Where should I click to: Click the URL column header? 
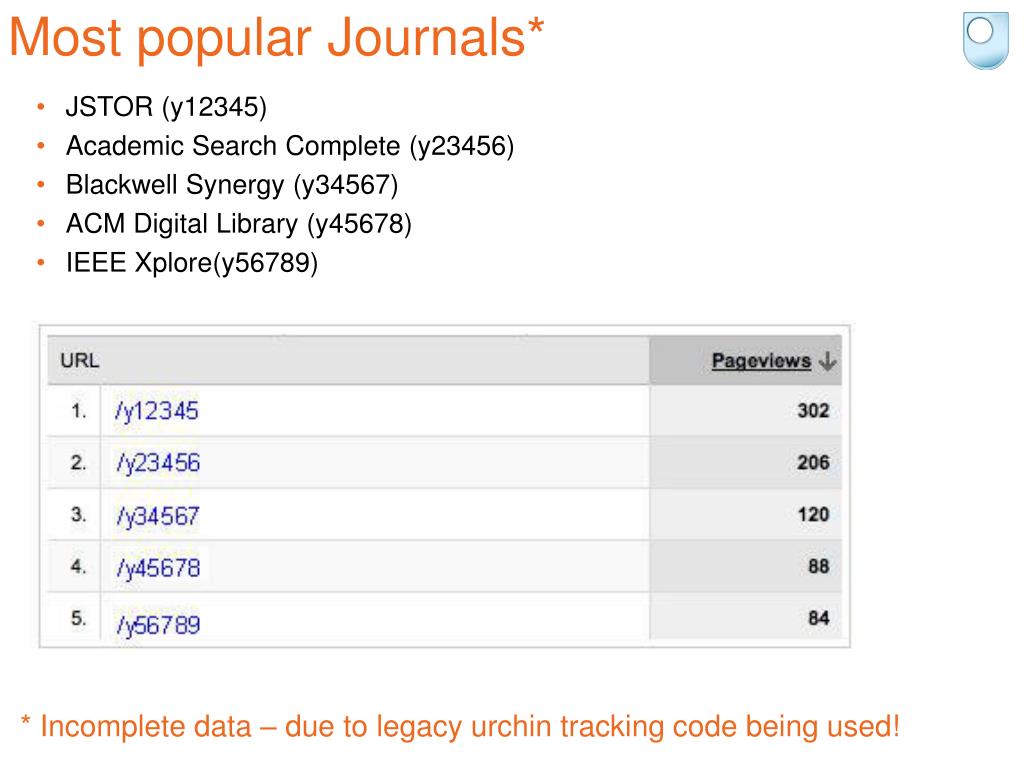(80, 360)
